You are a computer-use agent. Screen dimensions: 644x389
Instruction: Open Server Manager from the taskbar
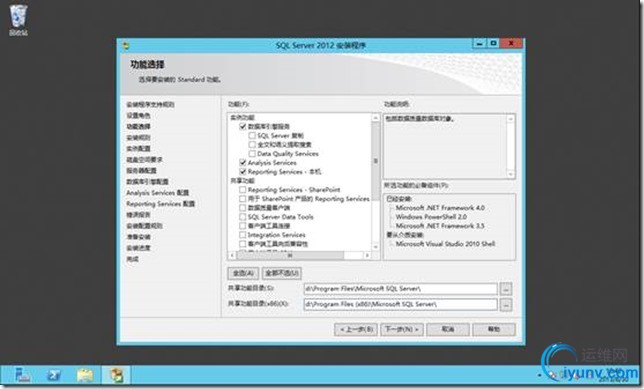22,375
